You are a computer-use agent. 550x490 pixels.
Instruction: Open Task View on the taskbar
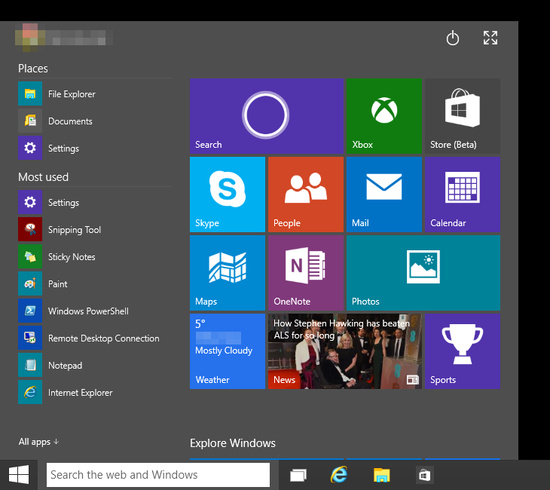pos(298,475)
